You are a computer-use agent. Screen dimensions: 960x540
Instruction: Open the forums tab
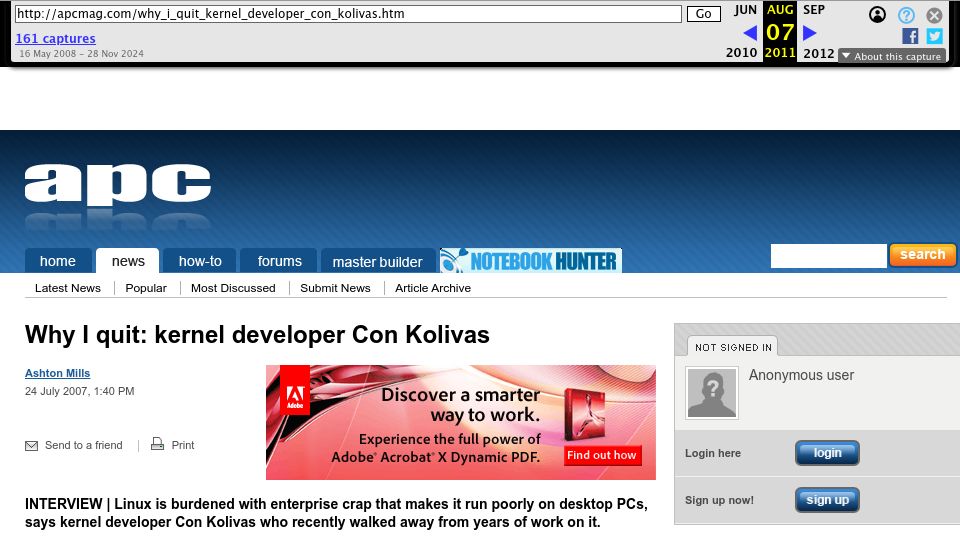coord(279,261)
